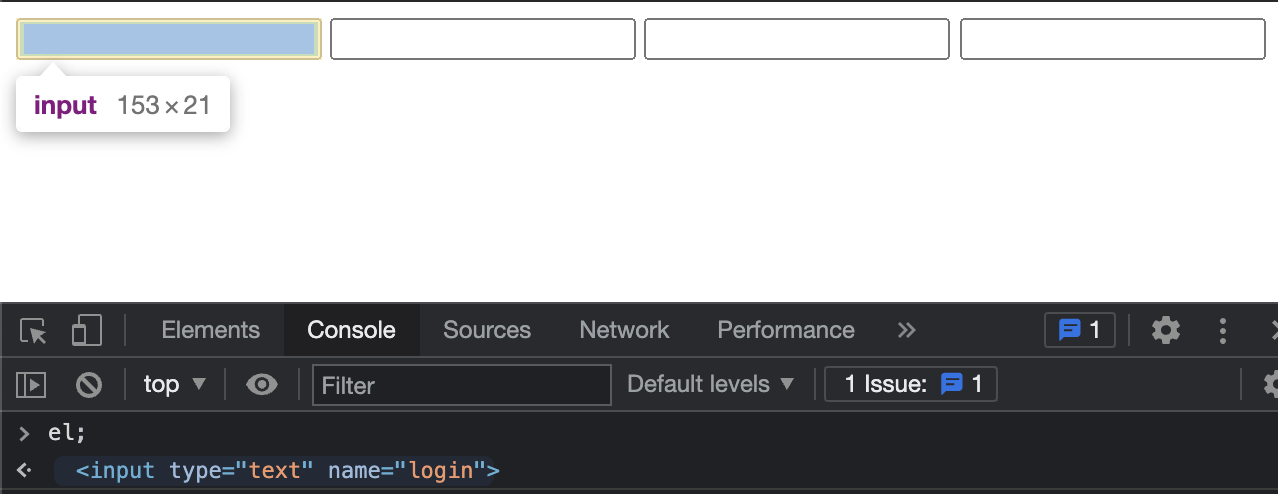The image size is (1278, 494).
Task: Open the issues counter badge in tab bar
Action: (x=1079, y=330)
